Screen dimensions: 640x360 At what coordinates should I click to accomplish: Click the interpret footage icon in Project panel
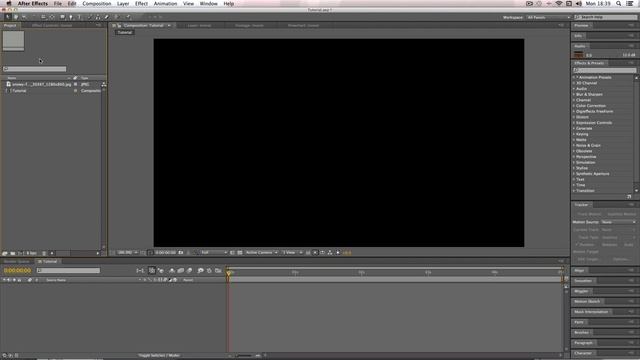[x=5, y=253]
